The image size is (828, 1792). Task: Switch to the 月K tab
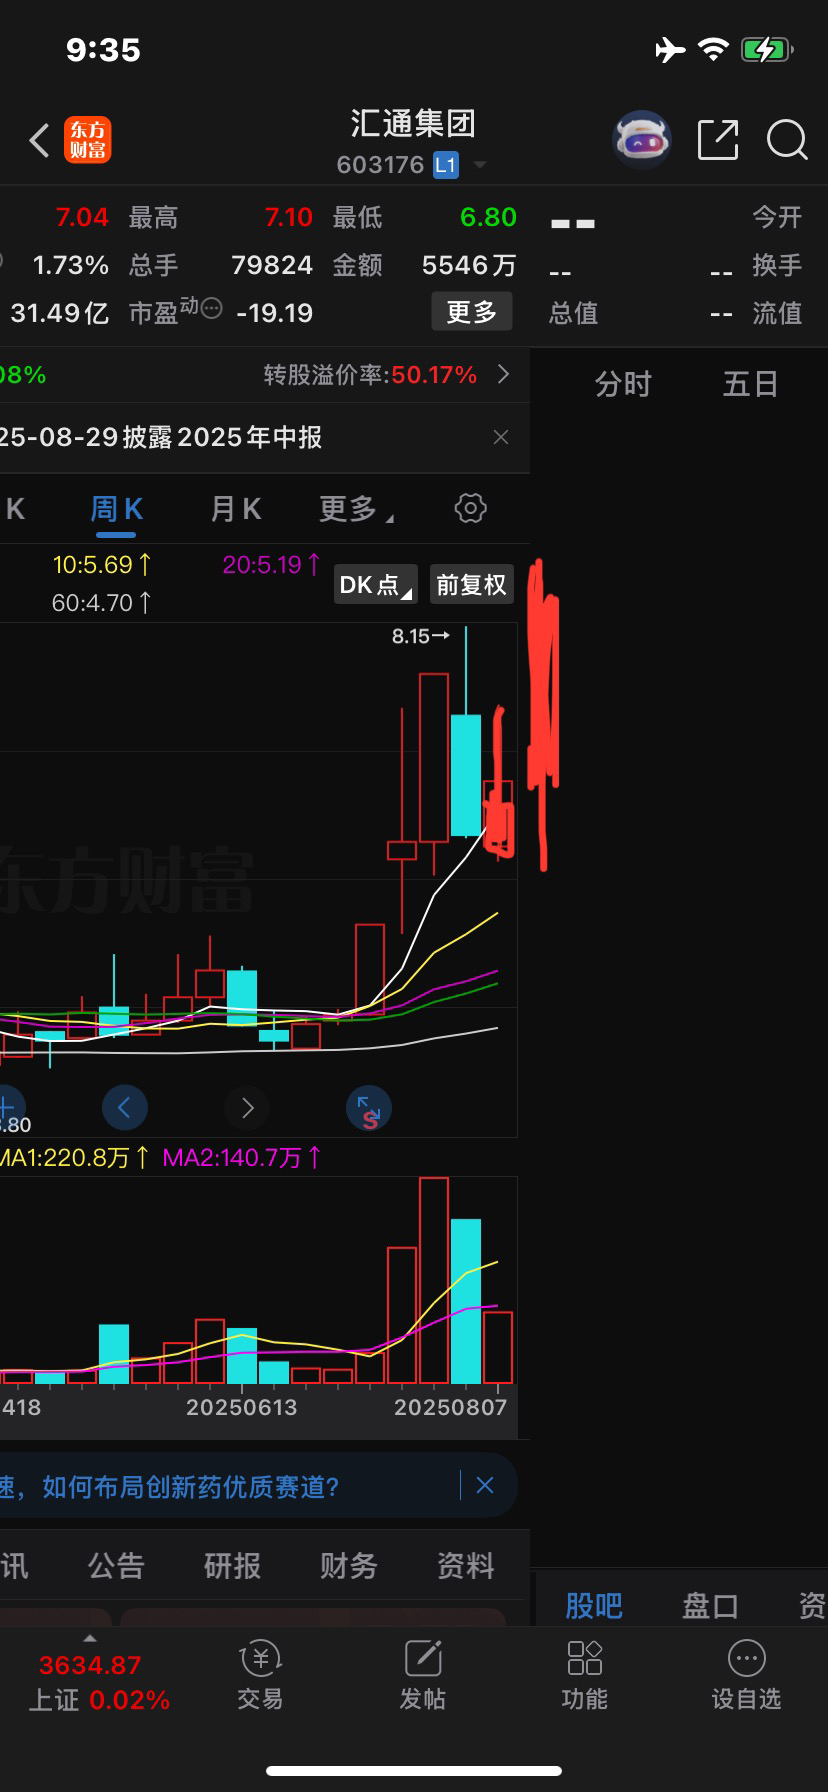point(236,509)
